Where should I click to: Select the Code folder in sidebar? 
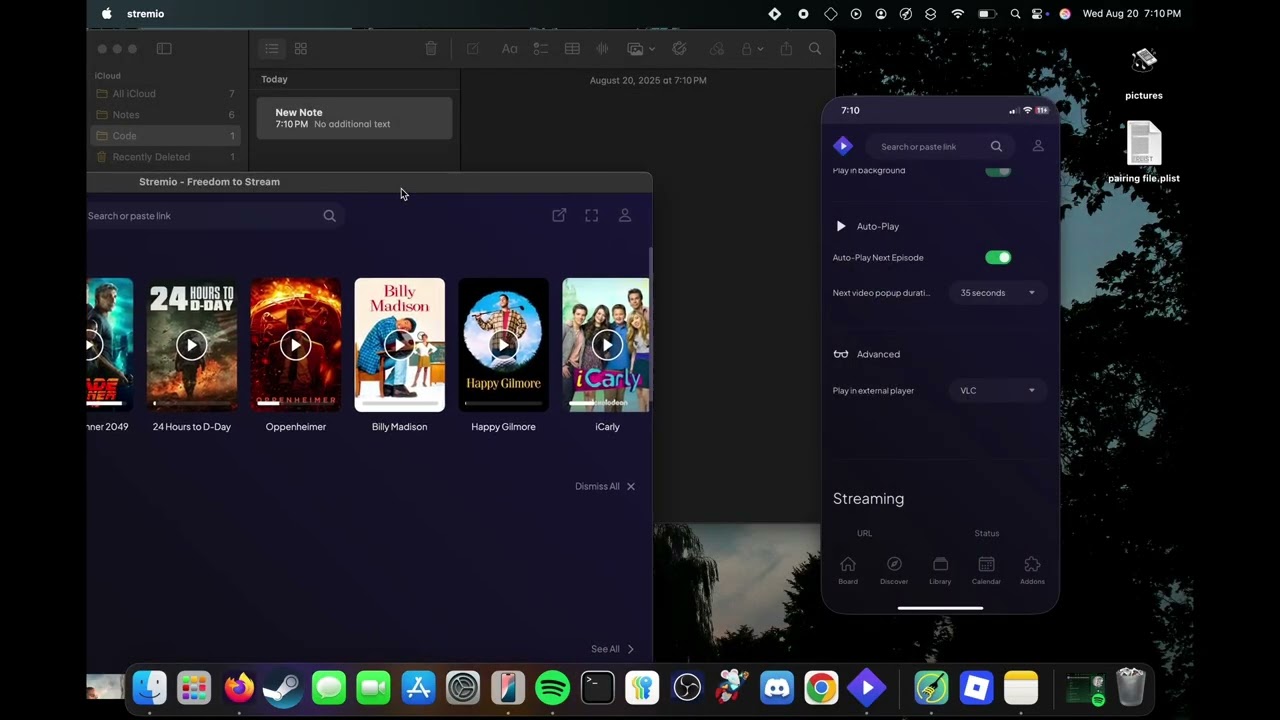pyautogui.click(x=165, y=135)
